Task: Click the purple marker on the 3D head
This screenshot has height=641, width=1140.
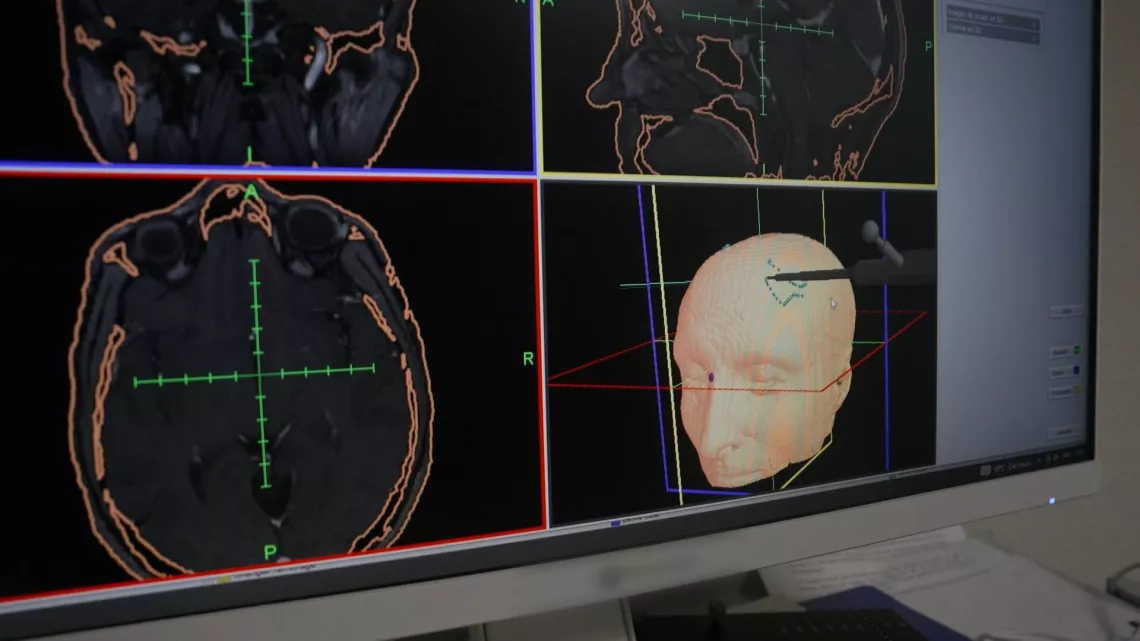Action: coord(711,377)
